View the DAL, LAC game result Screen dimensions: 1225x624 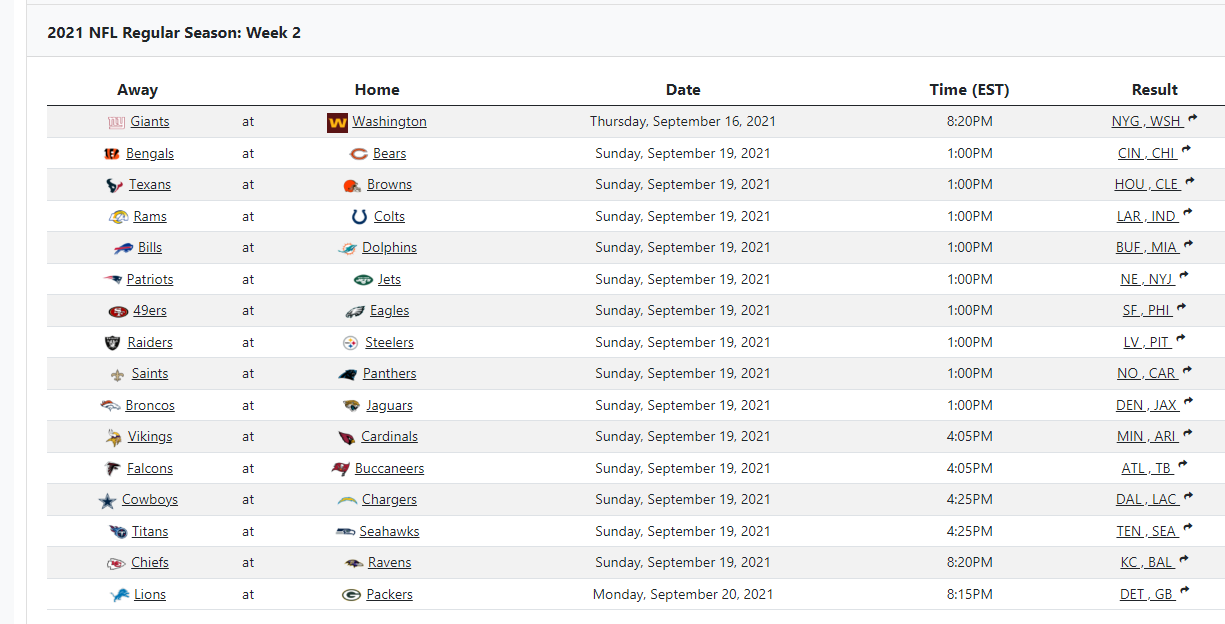(x=1146, y=500)
